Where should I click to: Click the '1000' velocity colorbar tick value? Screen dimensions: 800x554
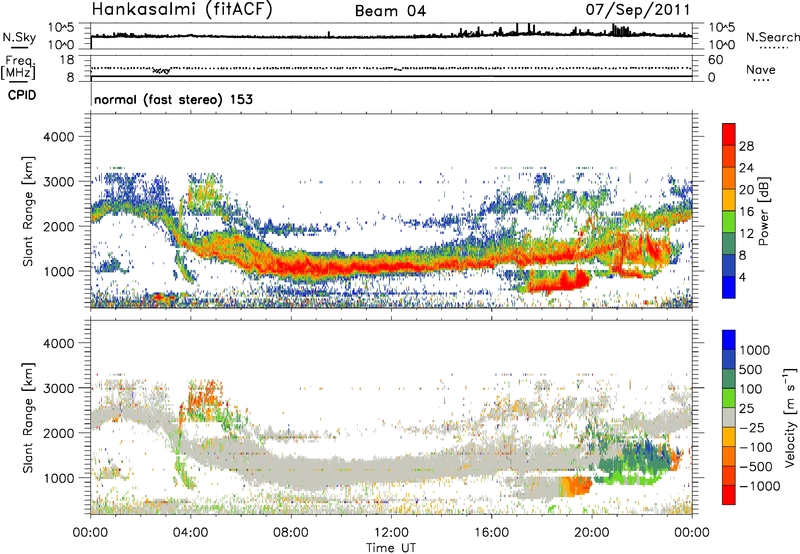pyautogui.click(x=754, y=350)
